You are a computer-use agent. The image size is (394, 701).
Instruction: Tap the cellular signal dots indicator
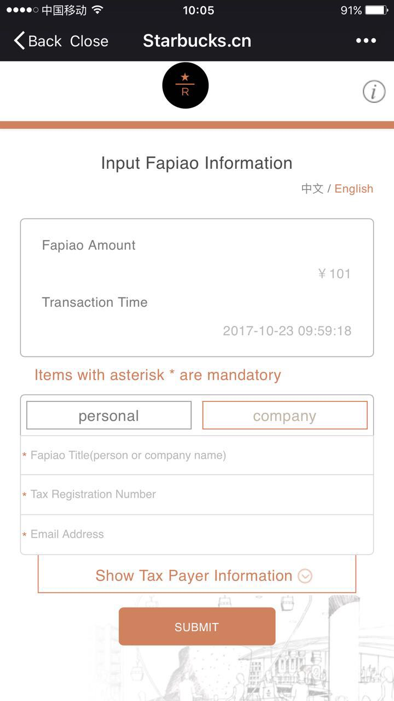click(22, 10)
